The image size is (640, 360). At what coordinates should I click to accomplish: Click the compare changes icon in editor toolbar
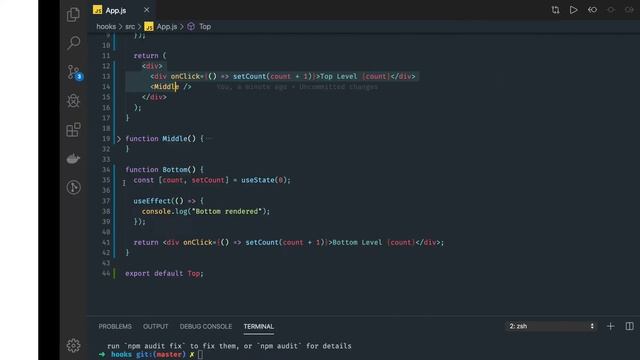coord(555,10)
